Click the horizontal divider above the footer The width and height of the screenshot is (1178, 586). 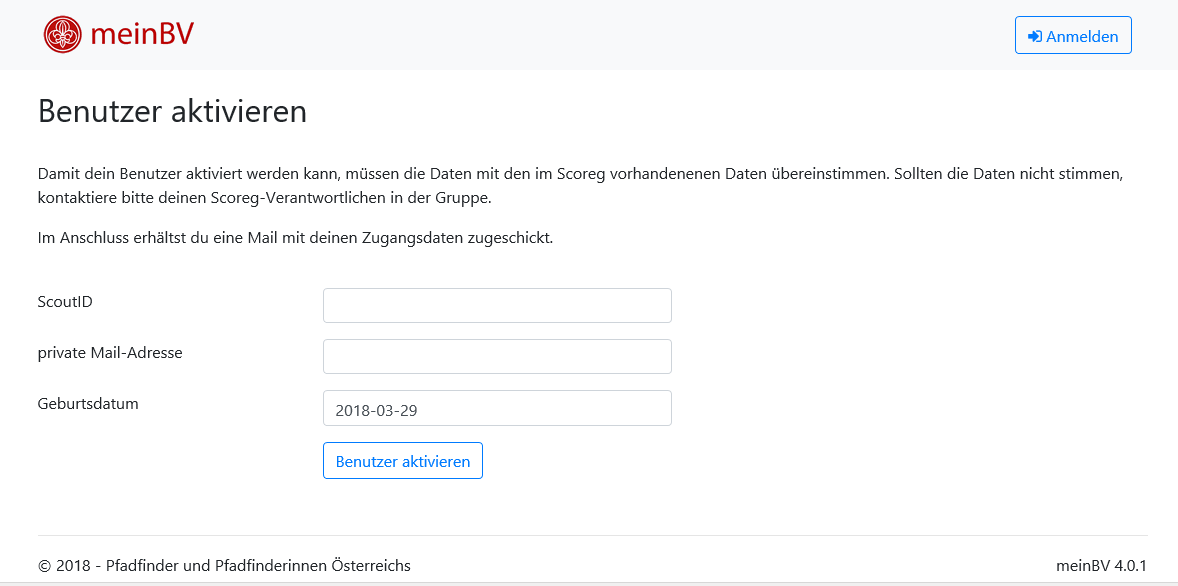point(593,536)
